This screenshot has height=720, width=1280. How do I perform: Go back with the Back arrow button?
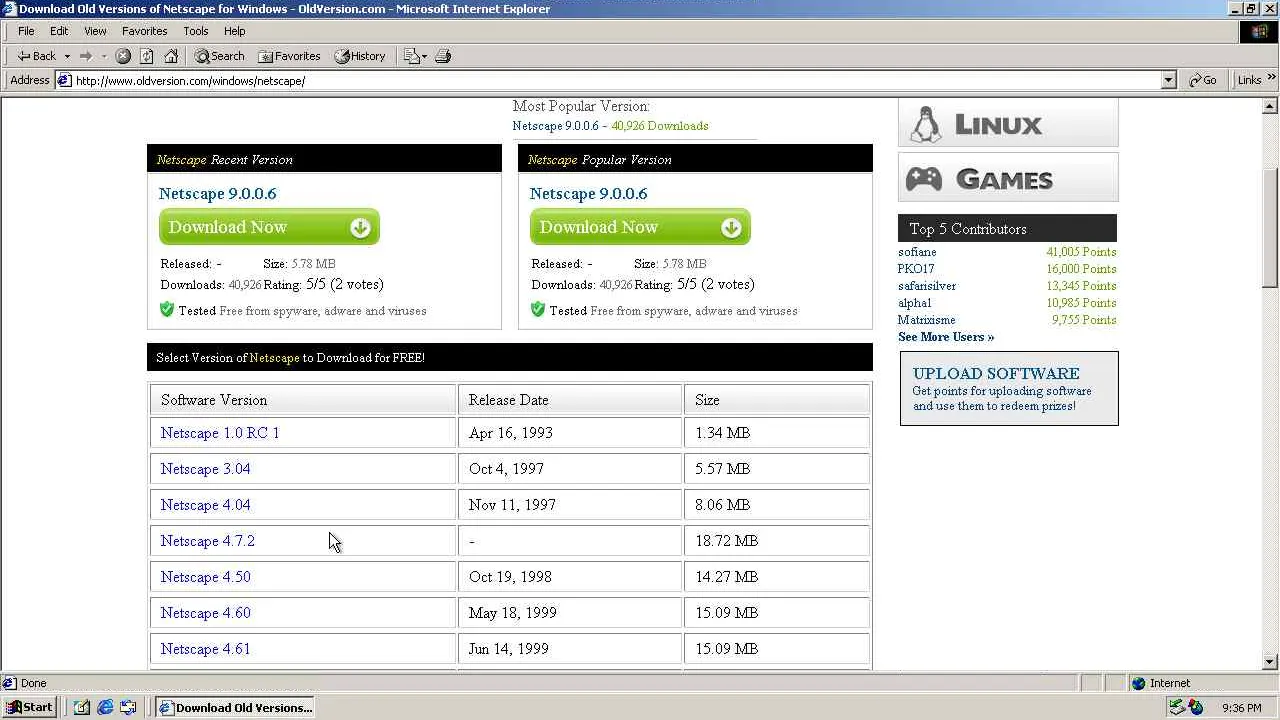38,56
